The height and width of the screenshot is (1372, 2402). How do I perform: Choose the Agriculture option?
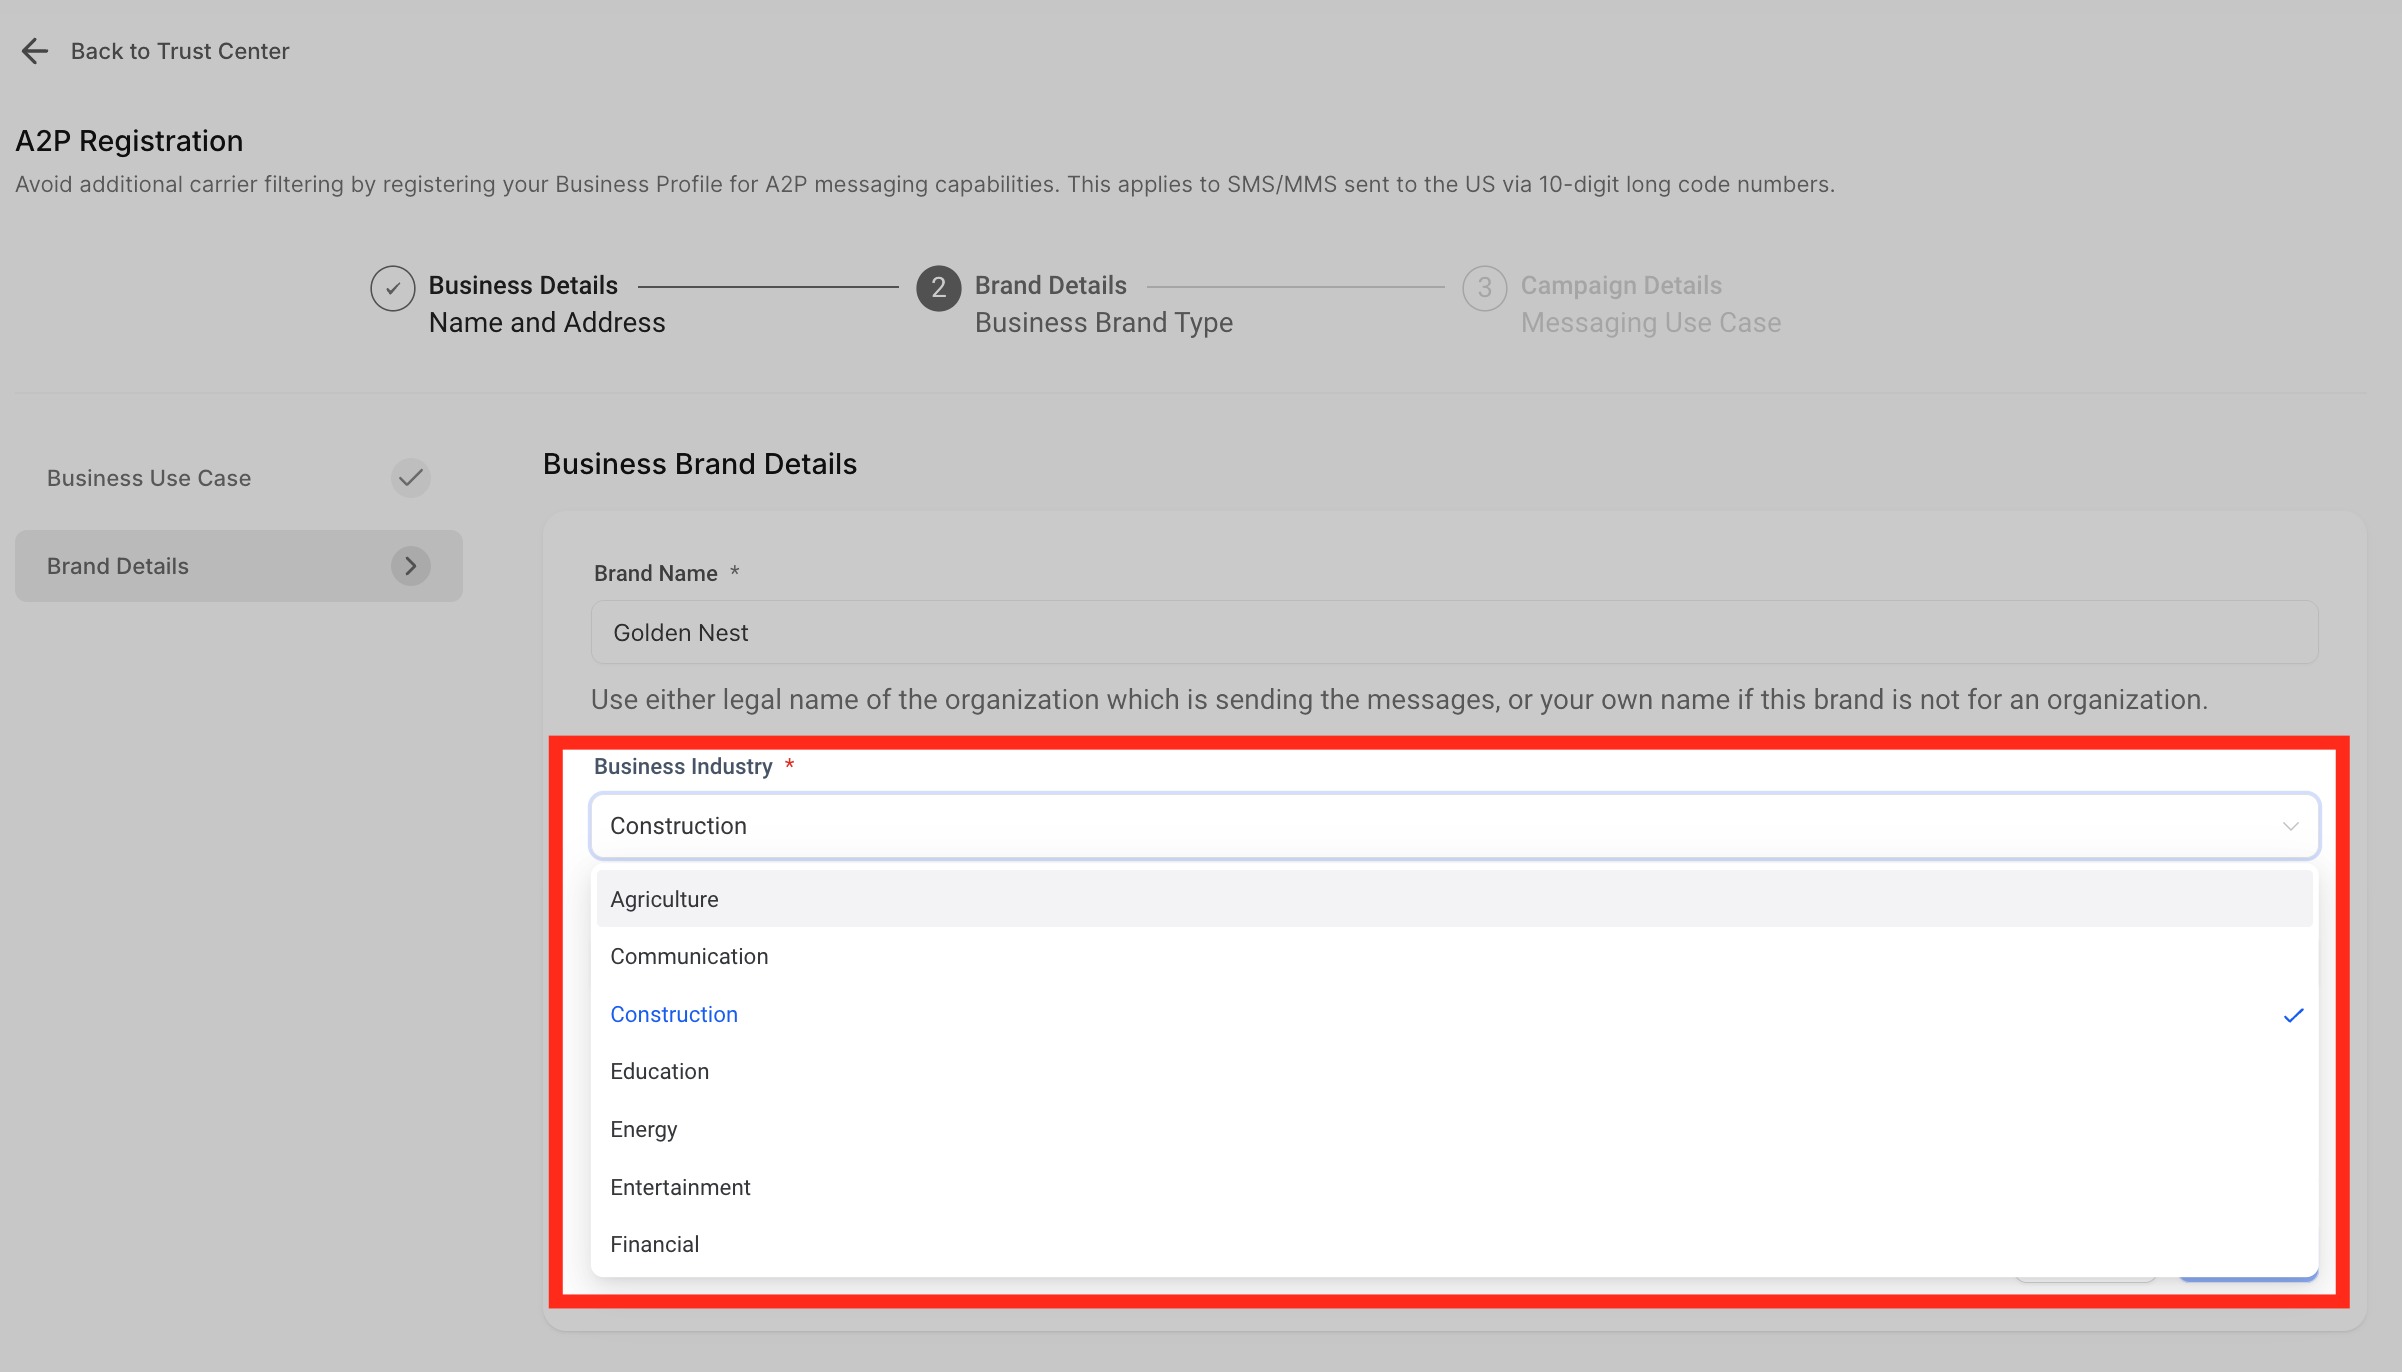pyautogui.click(x=1454, y=899)
